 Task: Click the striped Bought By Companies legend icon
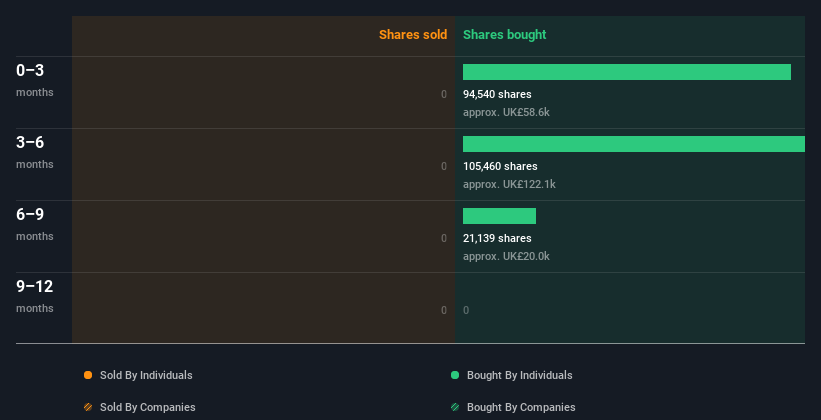[x=455, y=407]
